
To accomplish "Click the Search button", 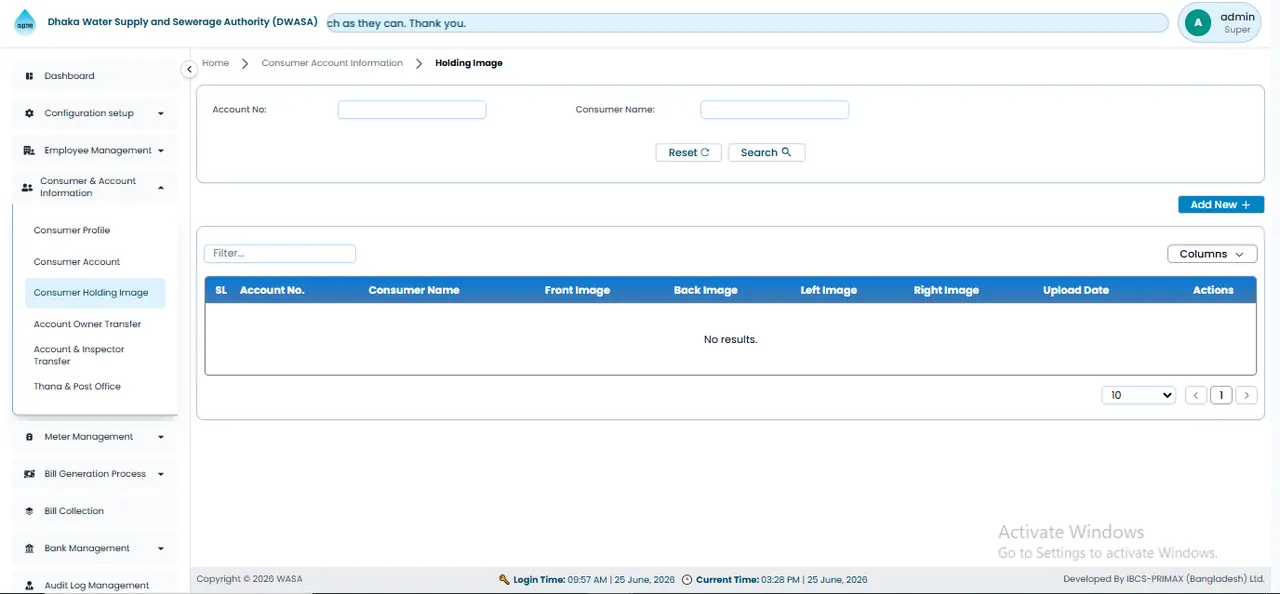I will click(766, 152).
